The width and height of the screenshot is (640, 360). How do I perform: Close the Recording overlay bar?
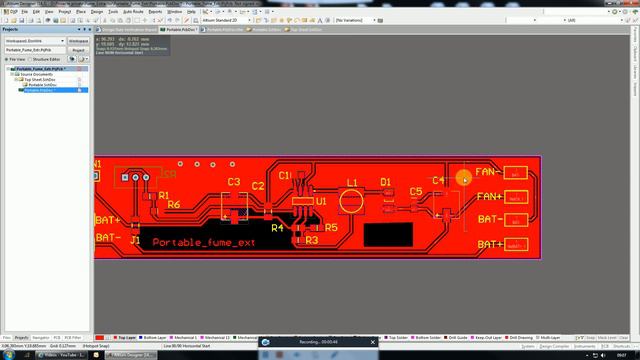tap(373, 342)
